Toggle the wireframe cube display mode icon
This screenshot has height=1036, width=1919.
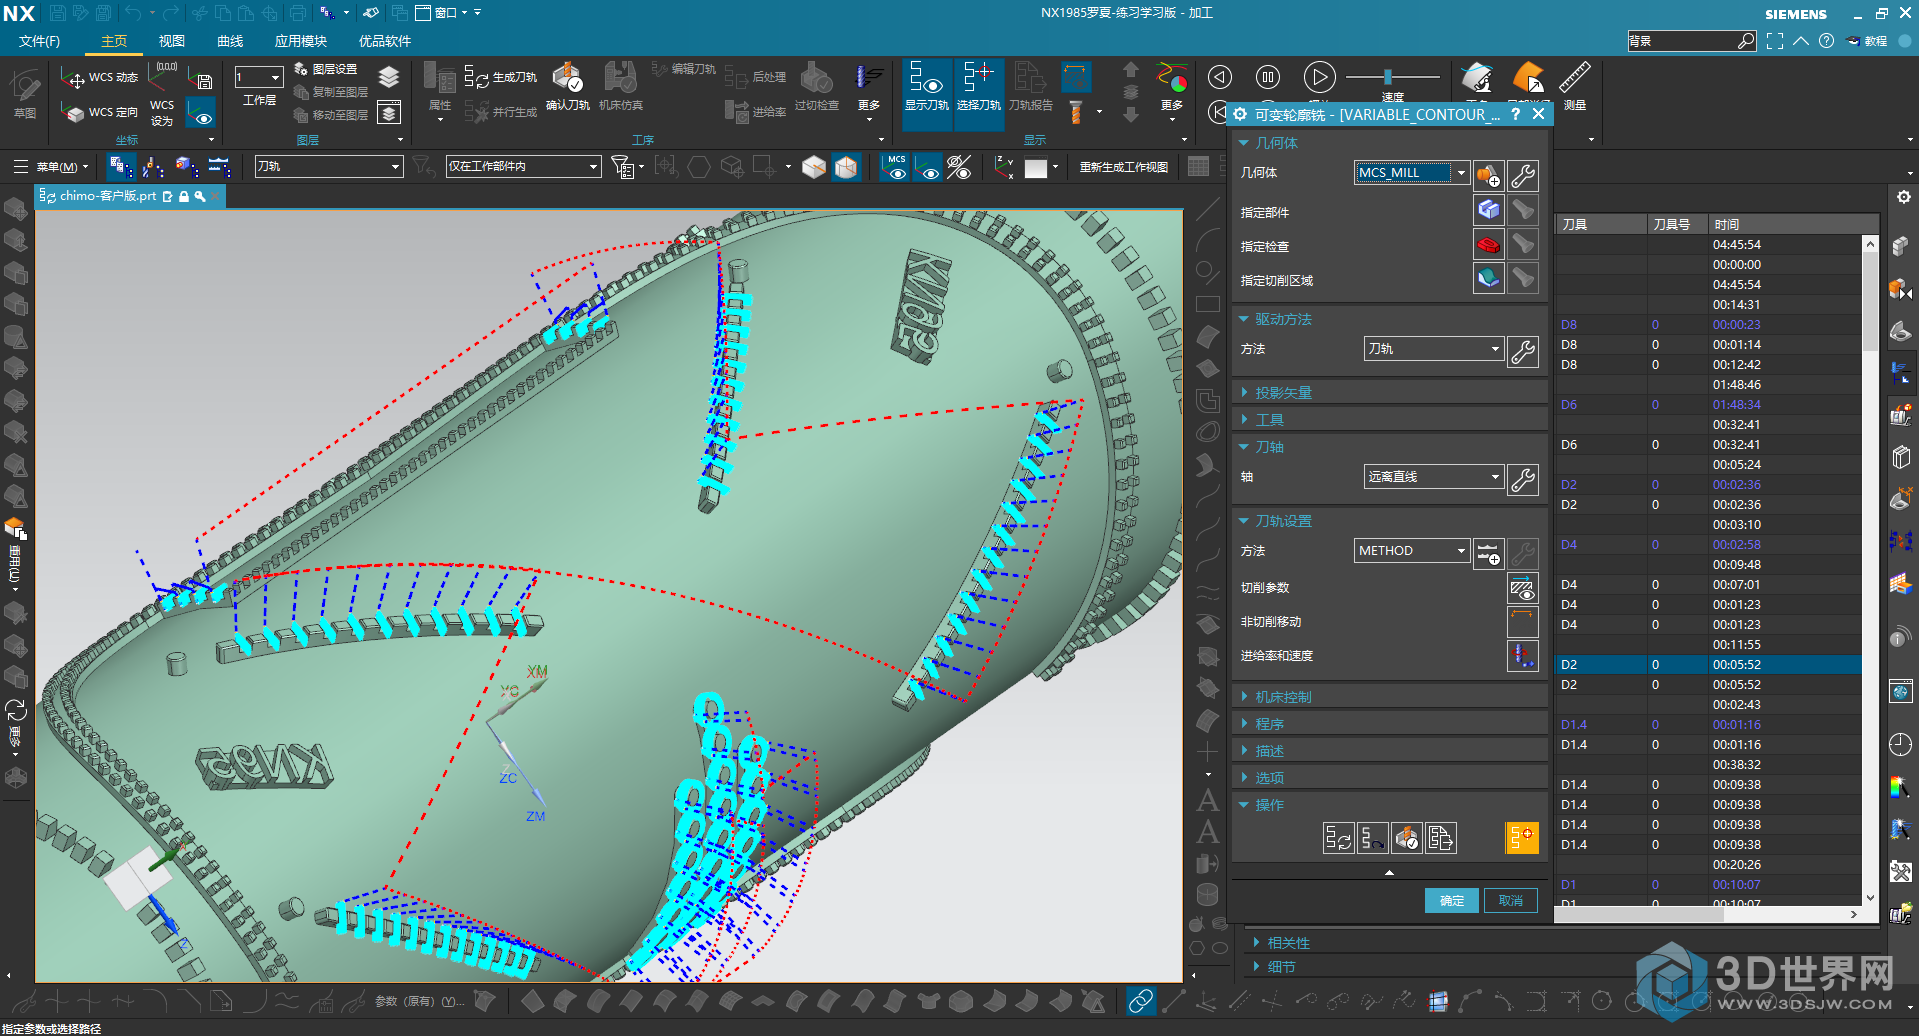coord(846,167)
